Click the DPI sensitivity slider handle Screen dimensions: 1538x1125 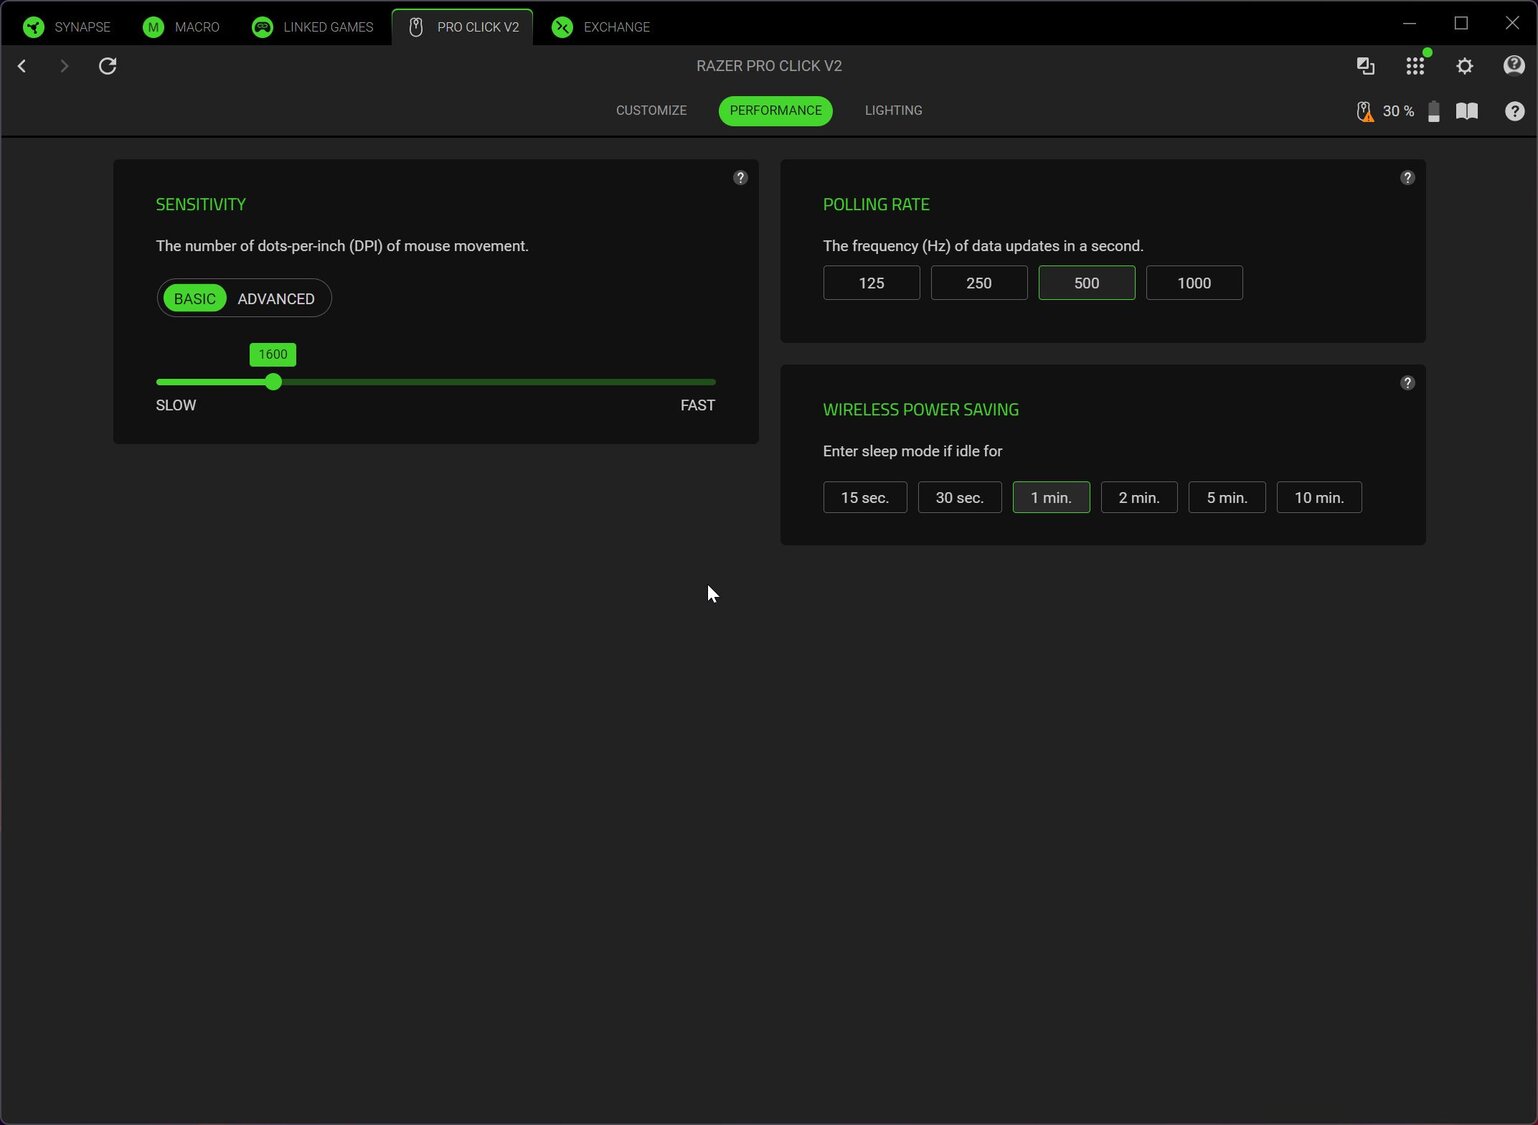point(273,382)
